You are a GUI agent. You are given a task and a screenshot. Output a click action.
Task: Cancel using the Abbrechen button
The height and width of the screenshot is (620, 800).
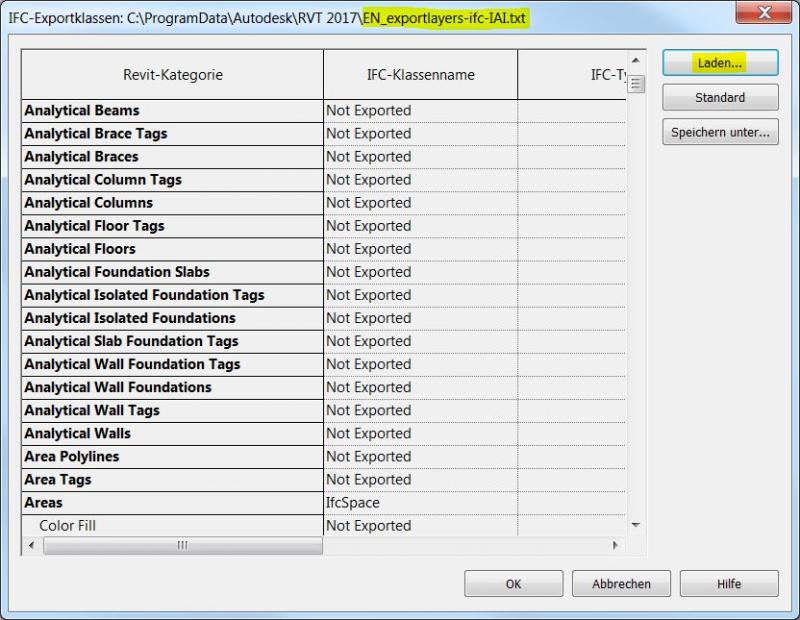[x=621, y=584]
